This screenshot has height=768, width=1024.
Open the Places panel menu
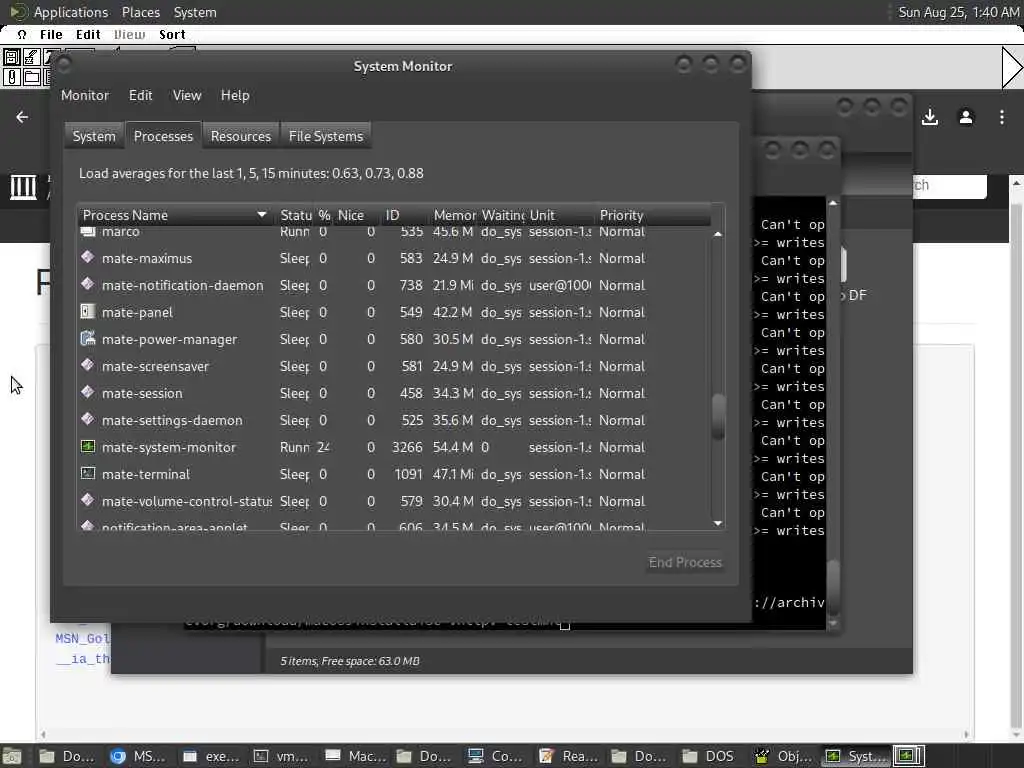pyautogui.click(x=140, y=12)
